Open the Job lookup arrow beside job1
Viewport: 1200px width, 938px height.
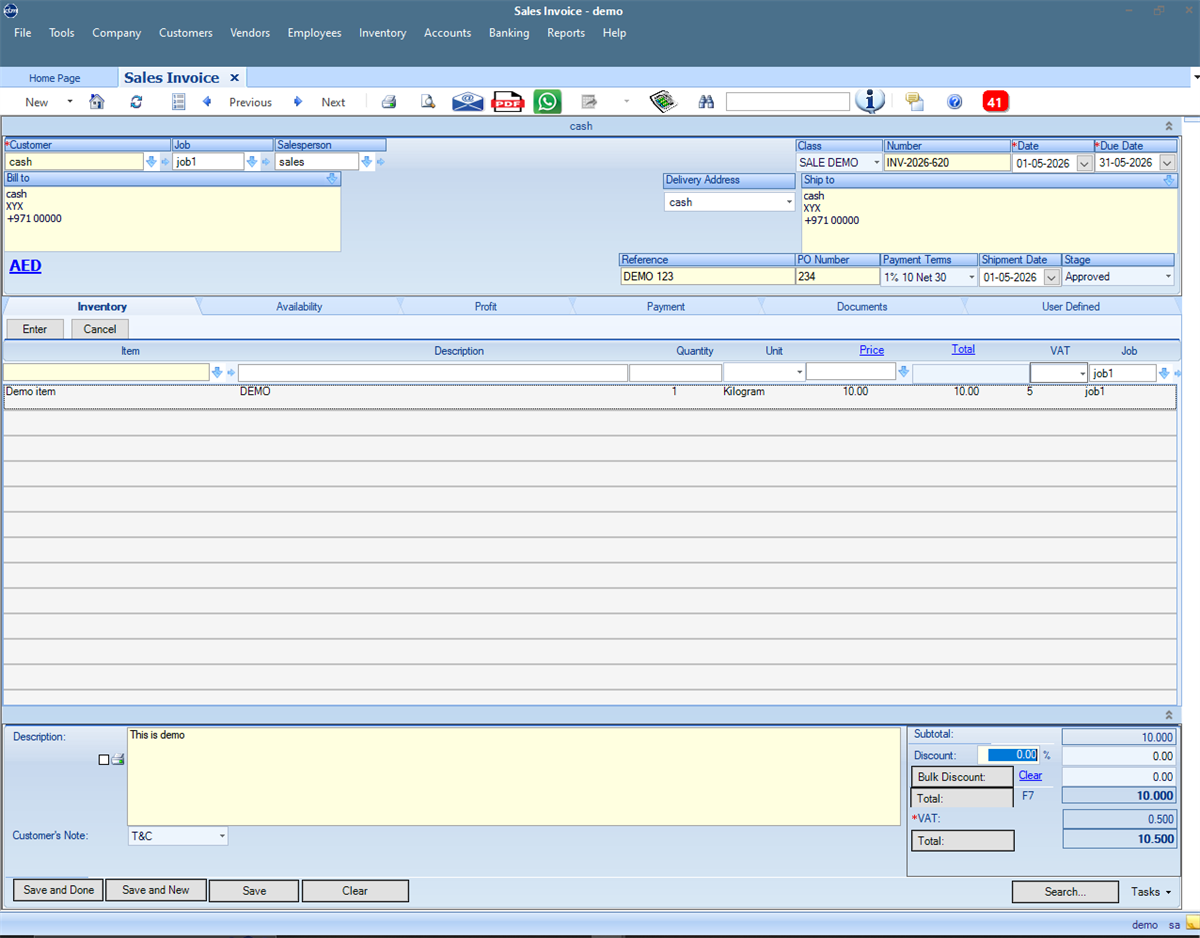pyautogui.click(x=252, y=162)
